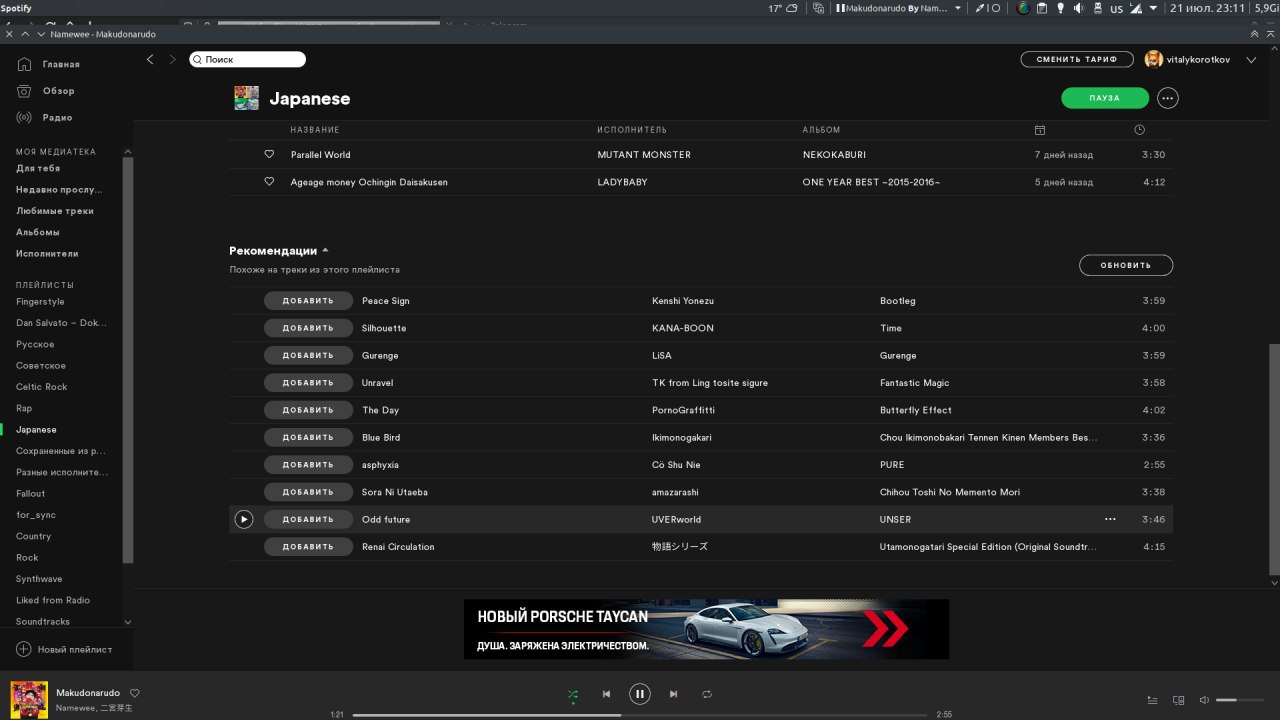Switch the US keyboard layout indicator
This screenshot has height=720, width=1280.
tap(1116, 8)
